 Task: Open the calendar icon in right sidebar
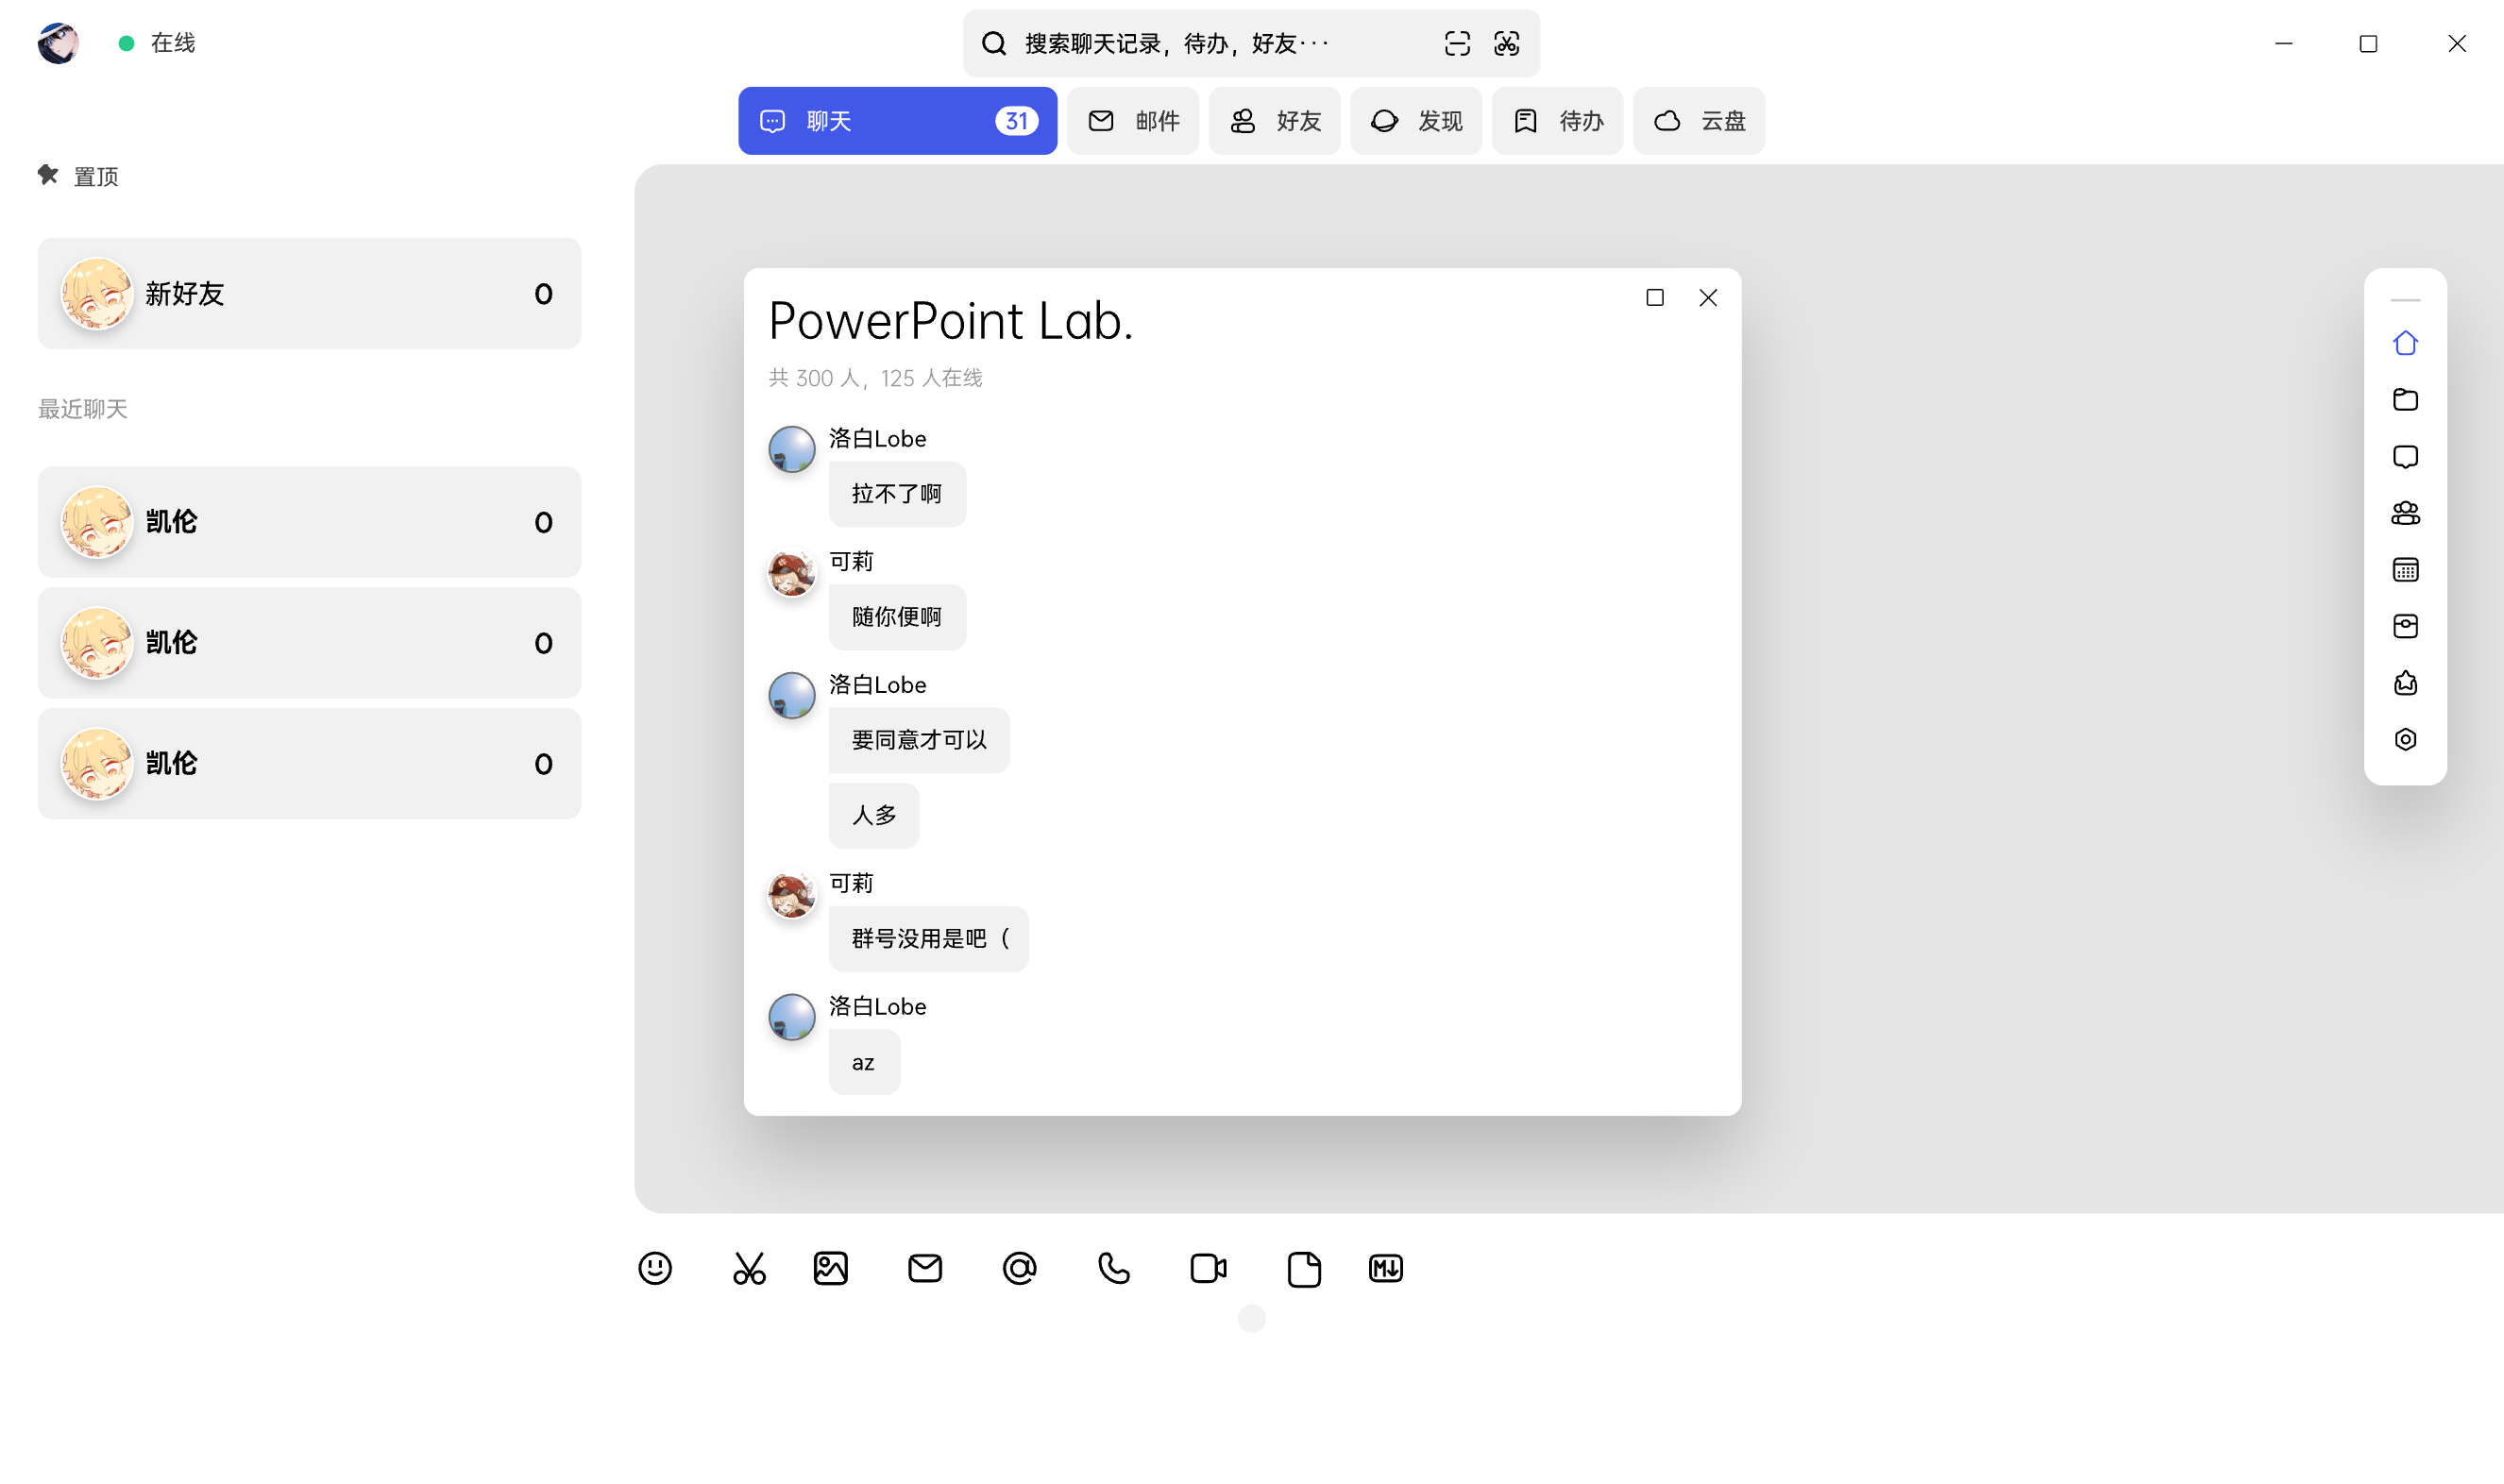(2405, 570)
